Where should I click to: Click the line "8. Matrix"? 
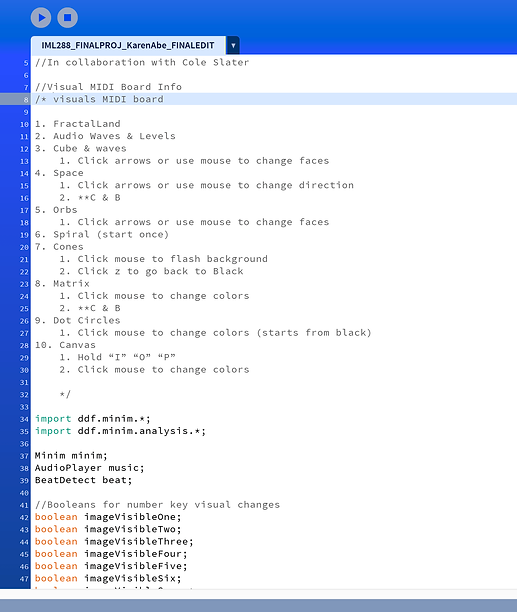click(62, 283)
